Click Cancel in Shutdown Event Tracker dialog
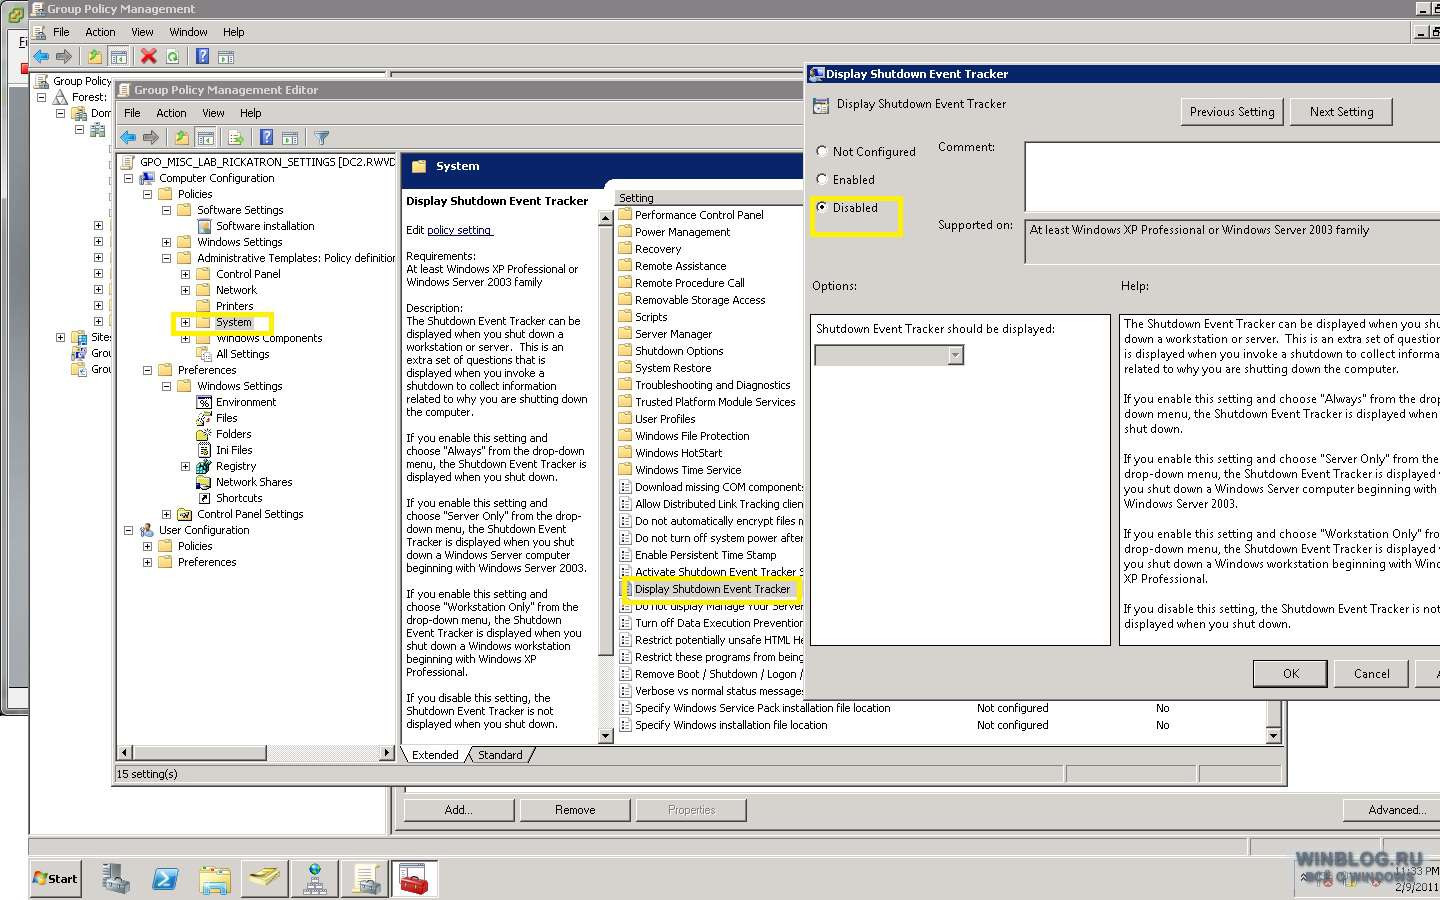 [1371, 673]
